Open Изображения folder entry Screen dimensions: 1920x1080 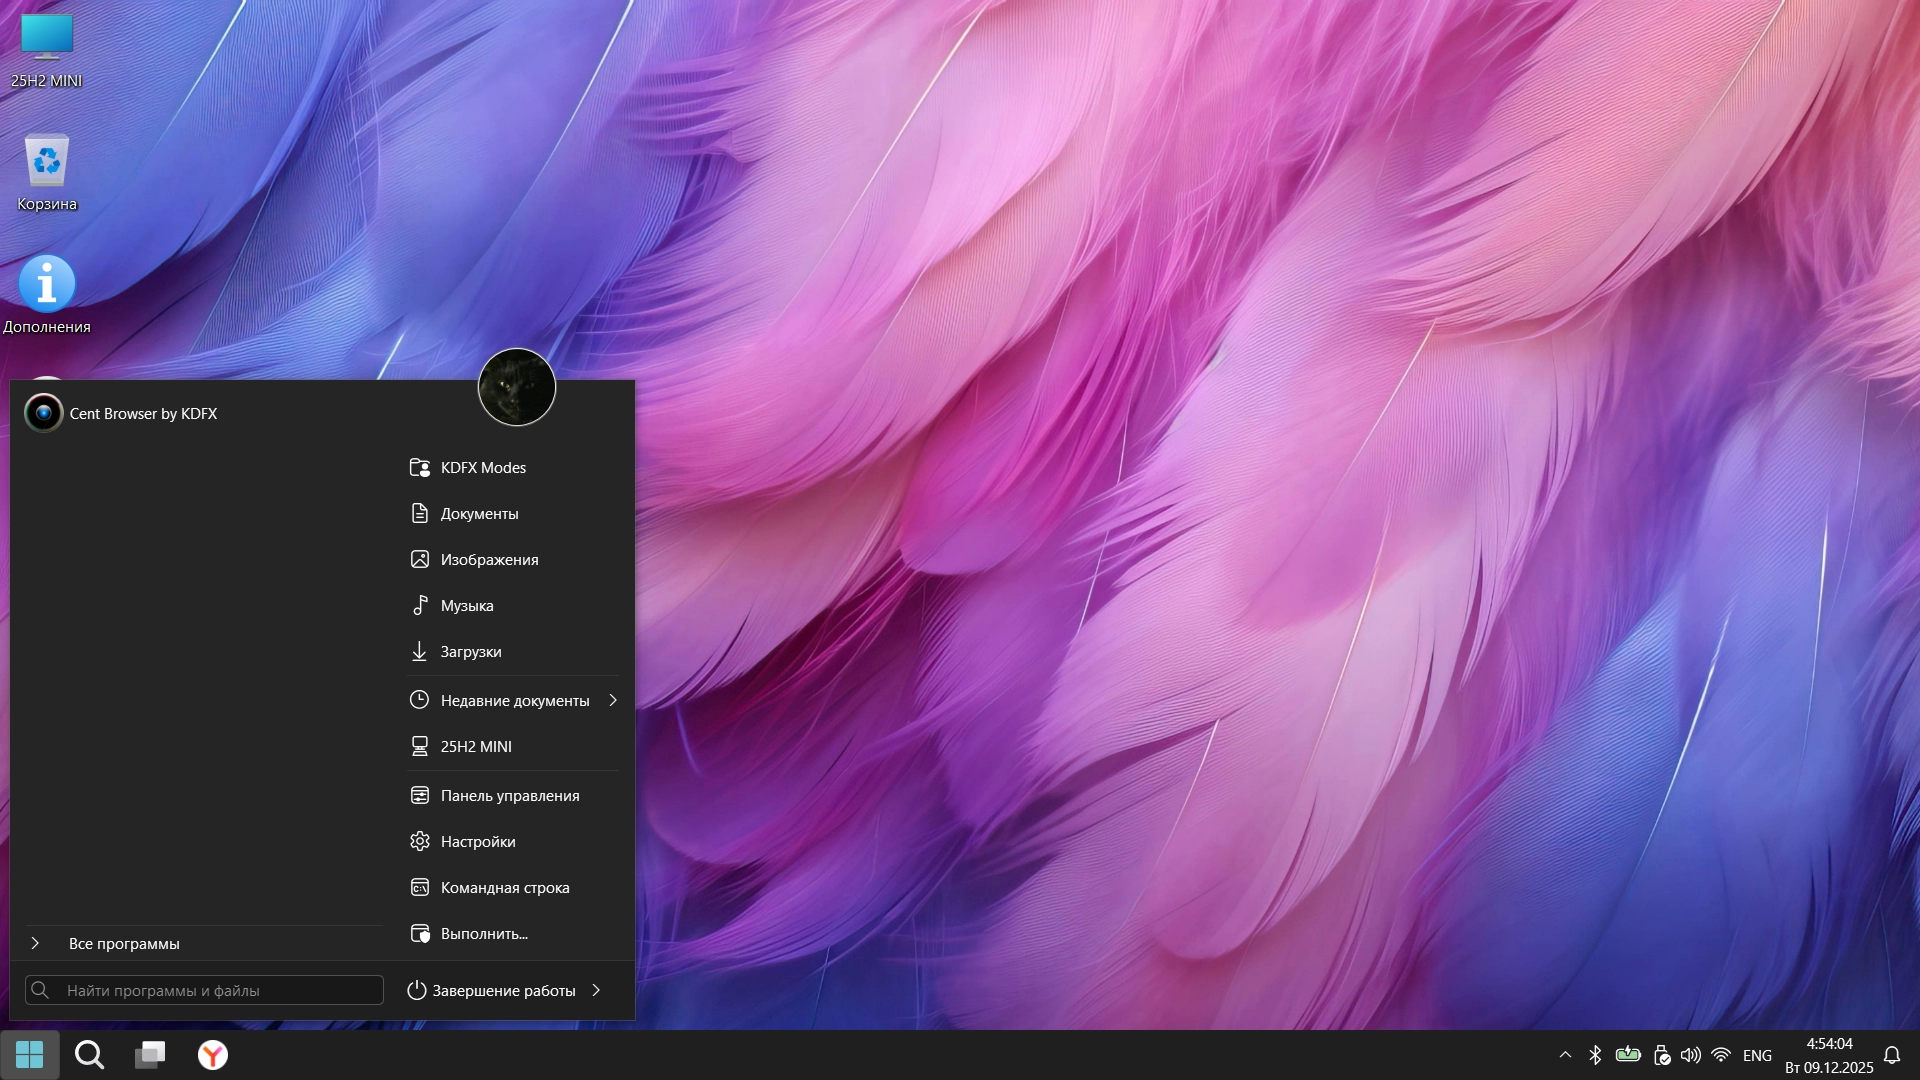(x=489, y=559)
